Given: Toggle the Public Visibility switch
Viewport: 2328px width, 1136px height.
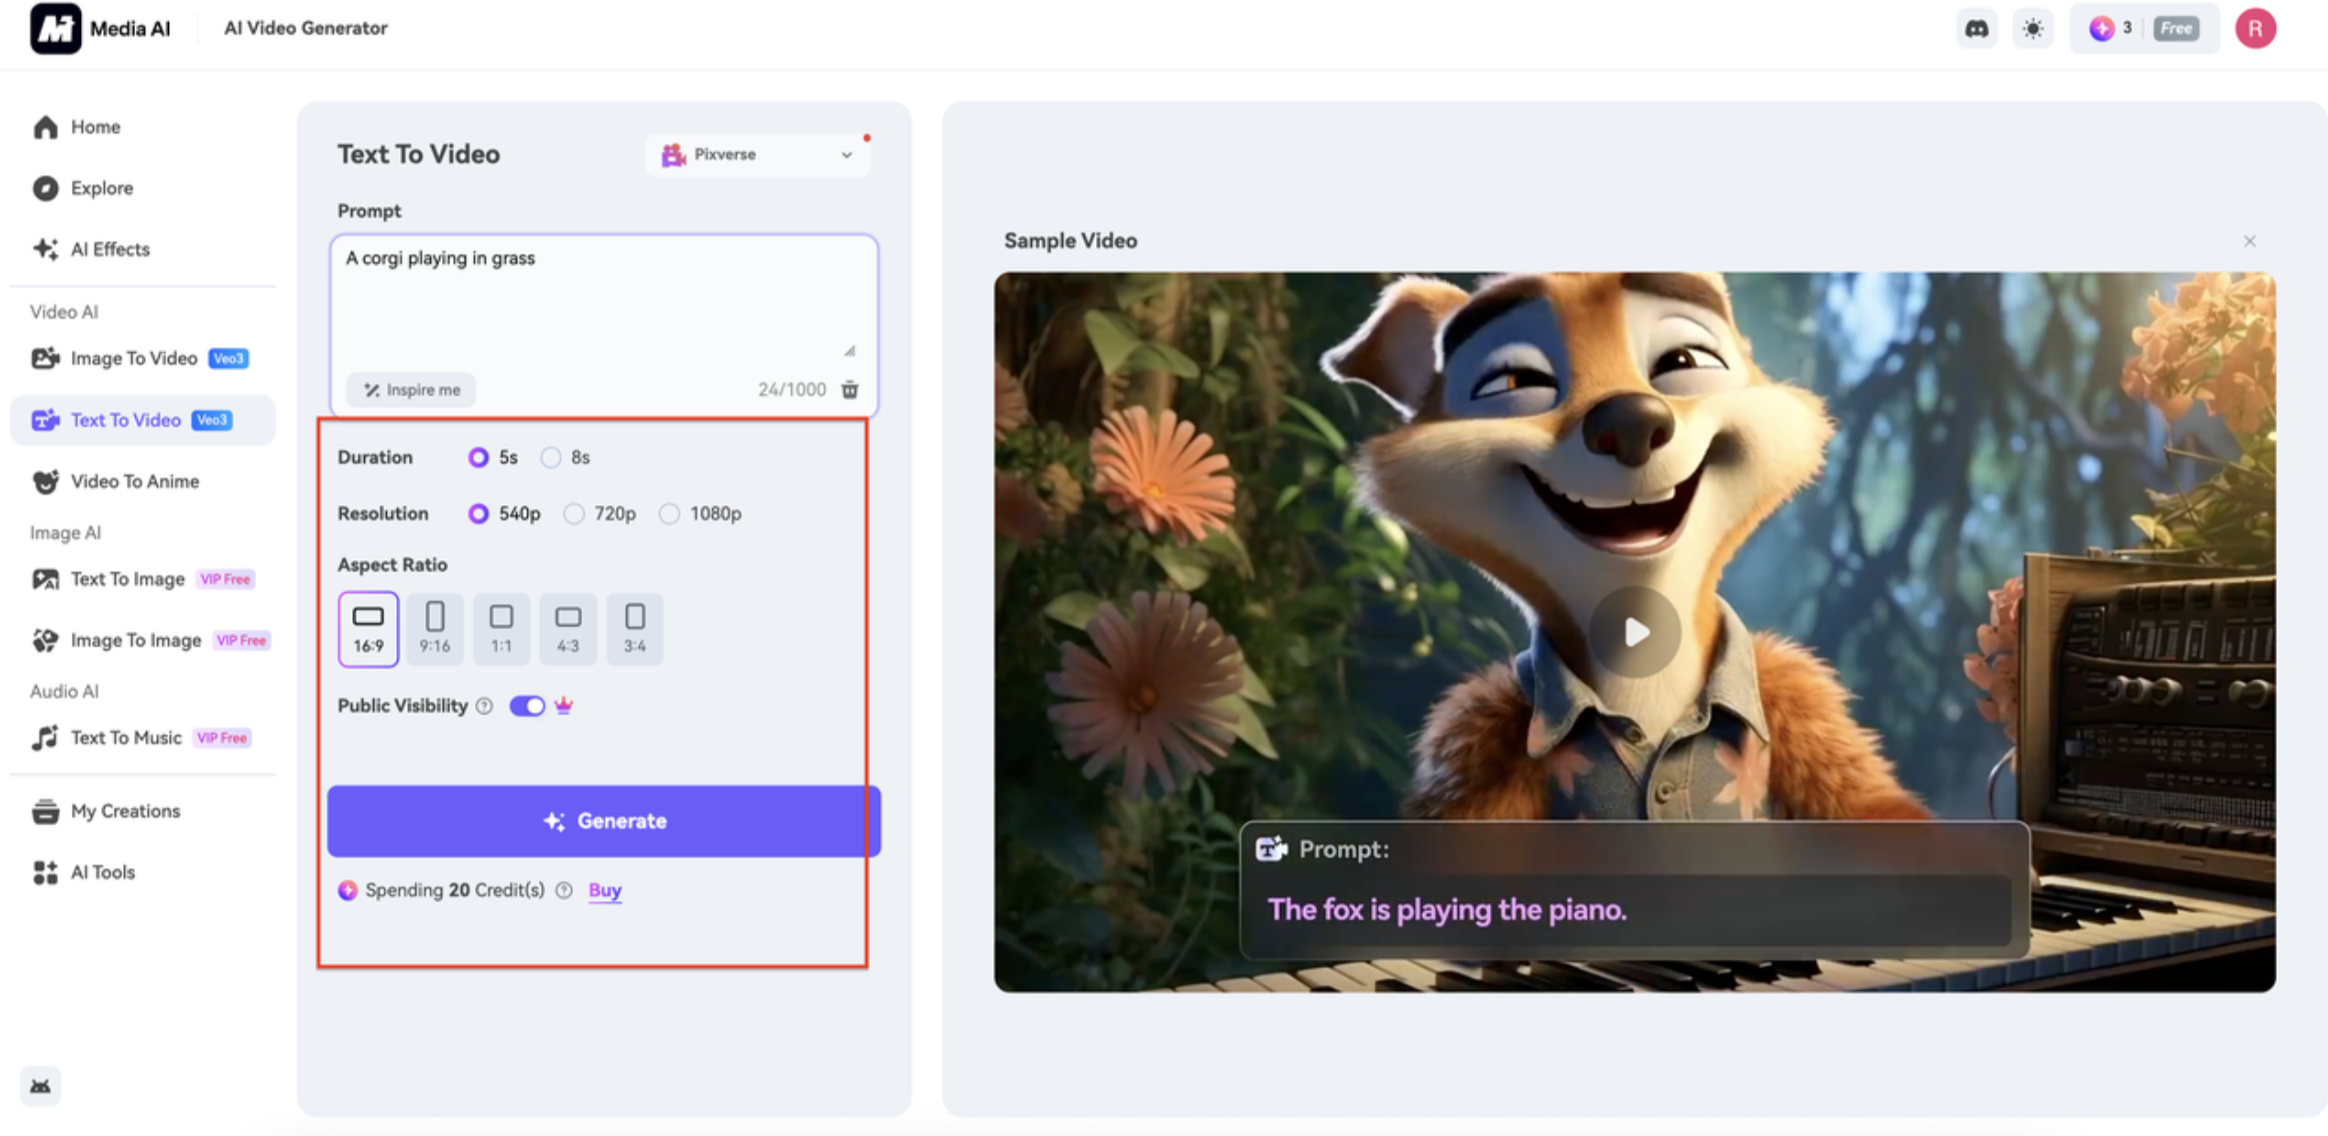Looking at the screenshot, I should pyautogui.click(x=527, y=706).
